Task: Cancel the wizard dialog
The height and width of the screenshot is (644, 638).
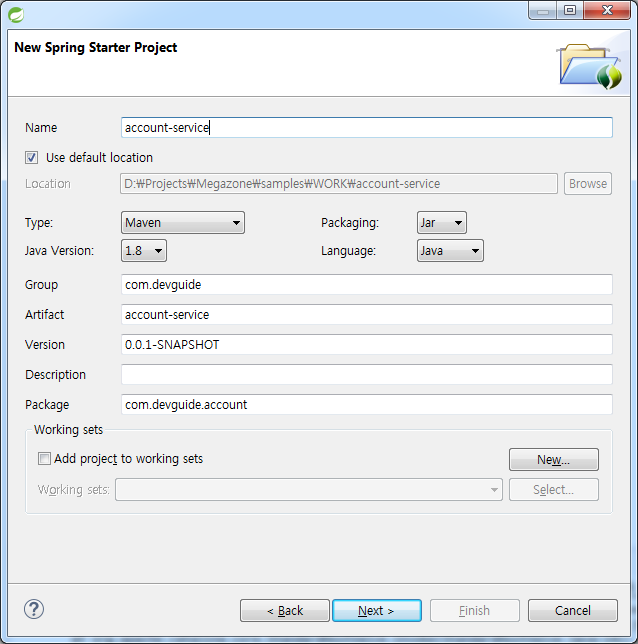Action: tap(573, 610)
